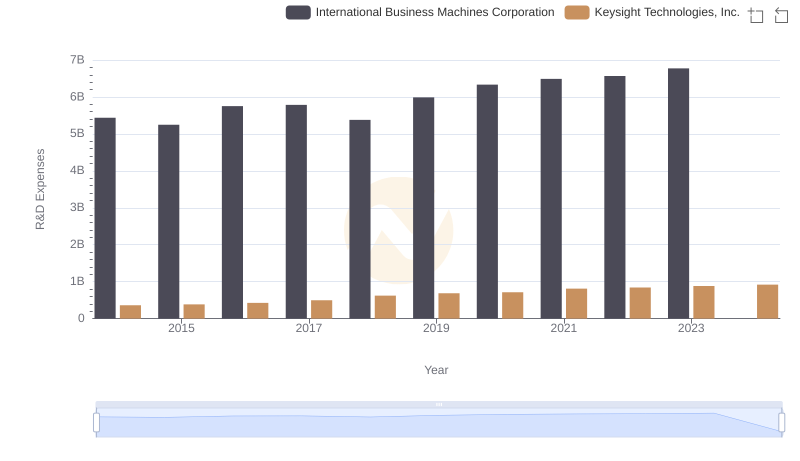This screenshot has width=800, height=461.
Task: Click the 'R&D Expenses' axis title
Action: point(40,189)
